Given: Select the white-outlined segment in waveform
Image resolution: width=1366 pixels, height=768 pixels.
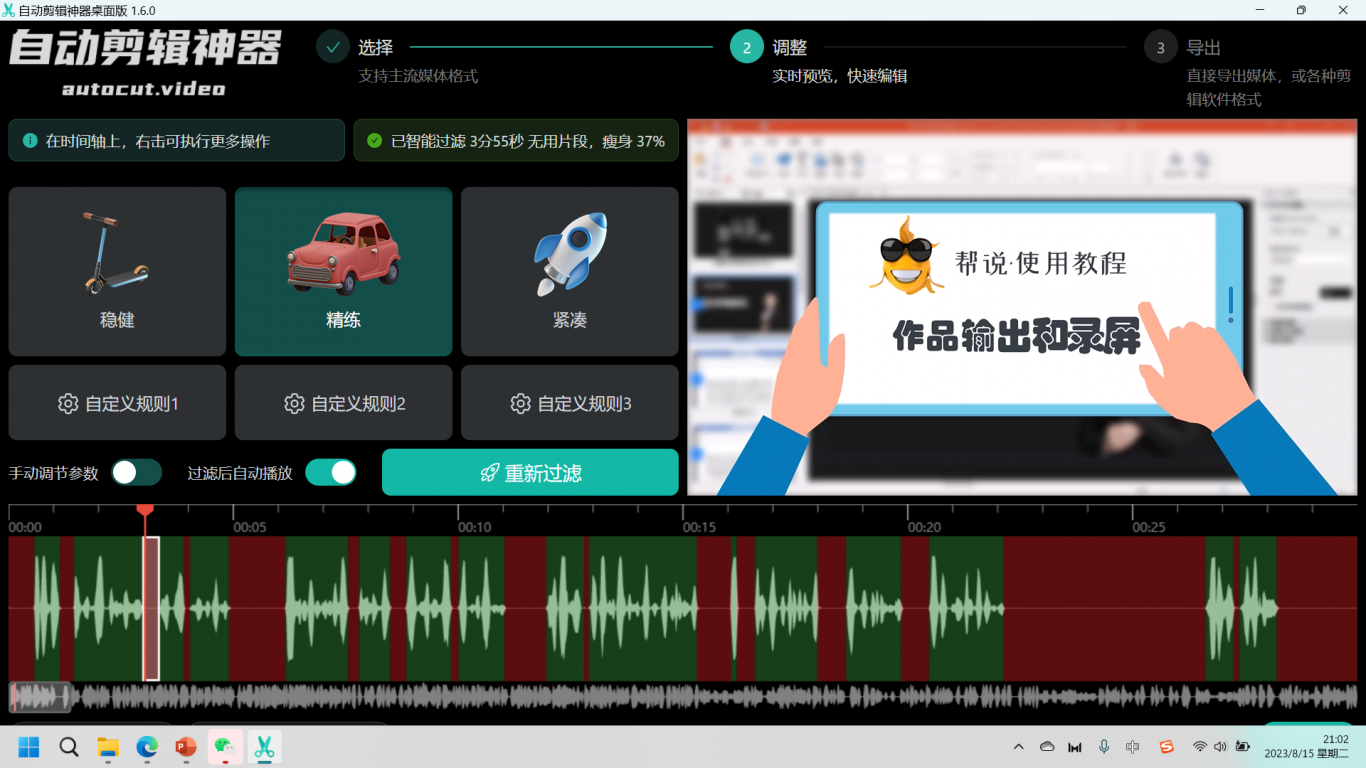Looking at the screenshot, I should click(x=151, y=608).
